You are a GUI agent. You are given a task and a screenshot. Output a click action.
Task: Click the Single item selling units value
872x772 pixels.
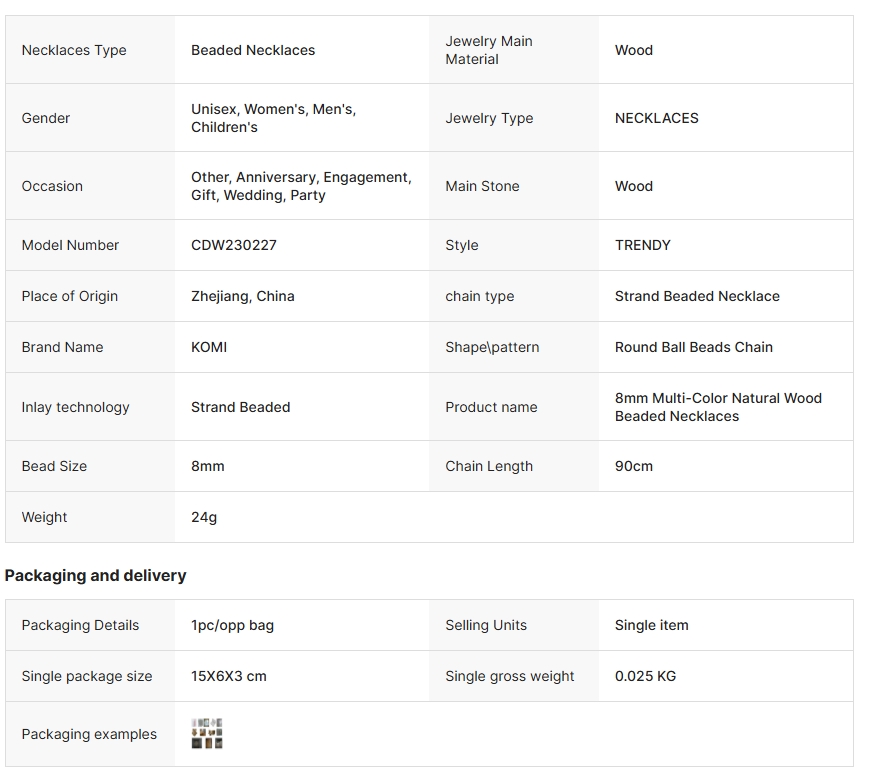[651, 625]
